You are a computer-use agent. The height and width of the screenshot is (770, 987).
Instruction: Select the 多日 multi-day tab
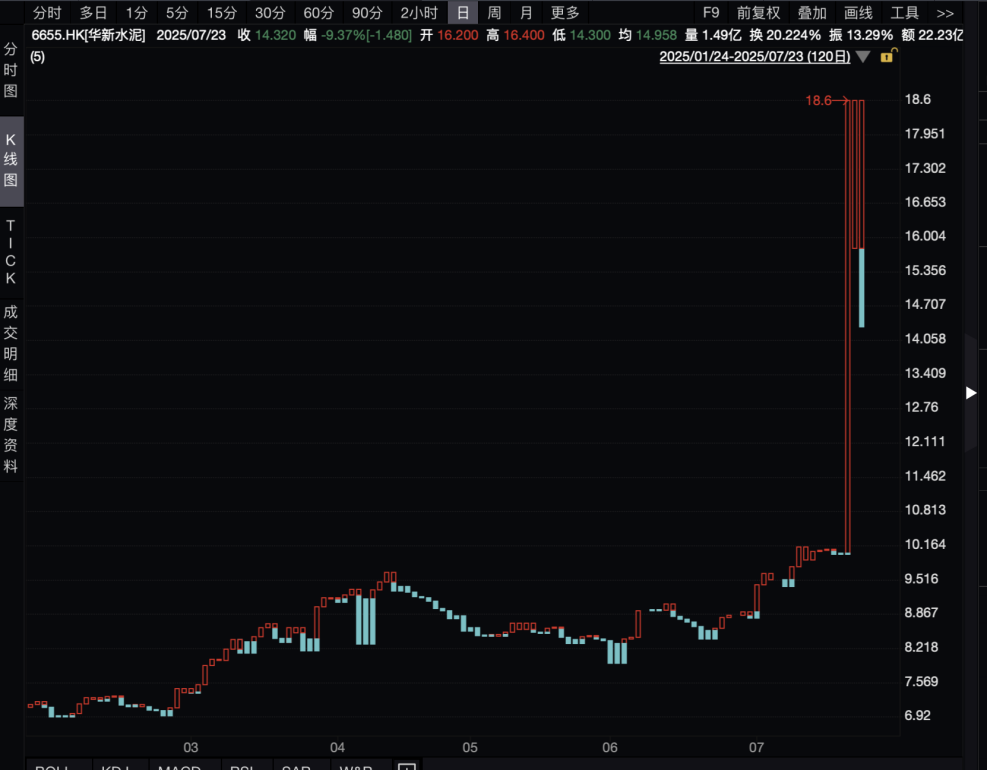tap(93, 13)
